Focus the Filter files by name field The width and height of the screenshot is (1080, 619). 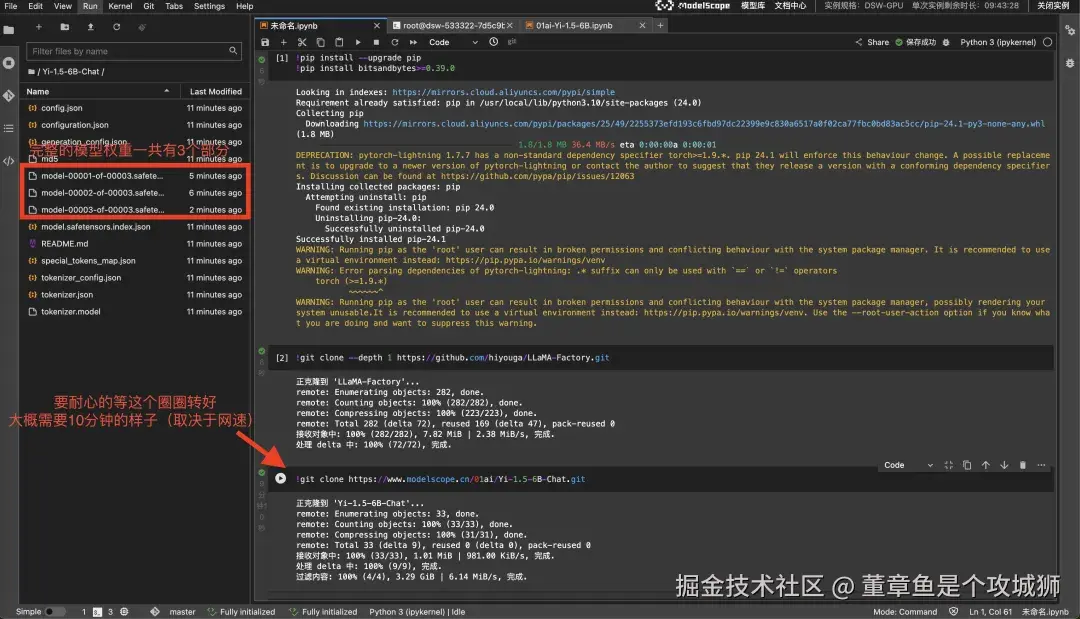click(134, 51)
